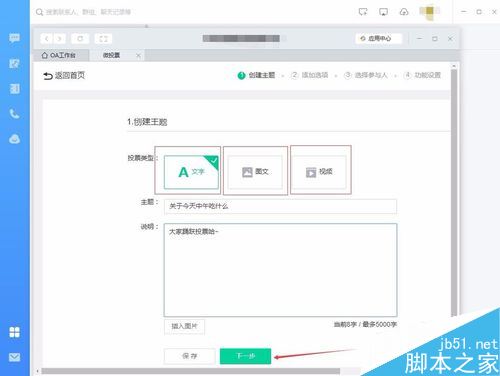Click the 说明 description text area
The image size is (500, 376).
[280, 270]
